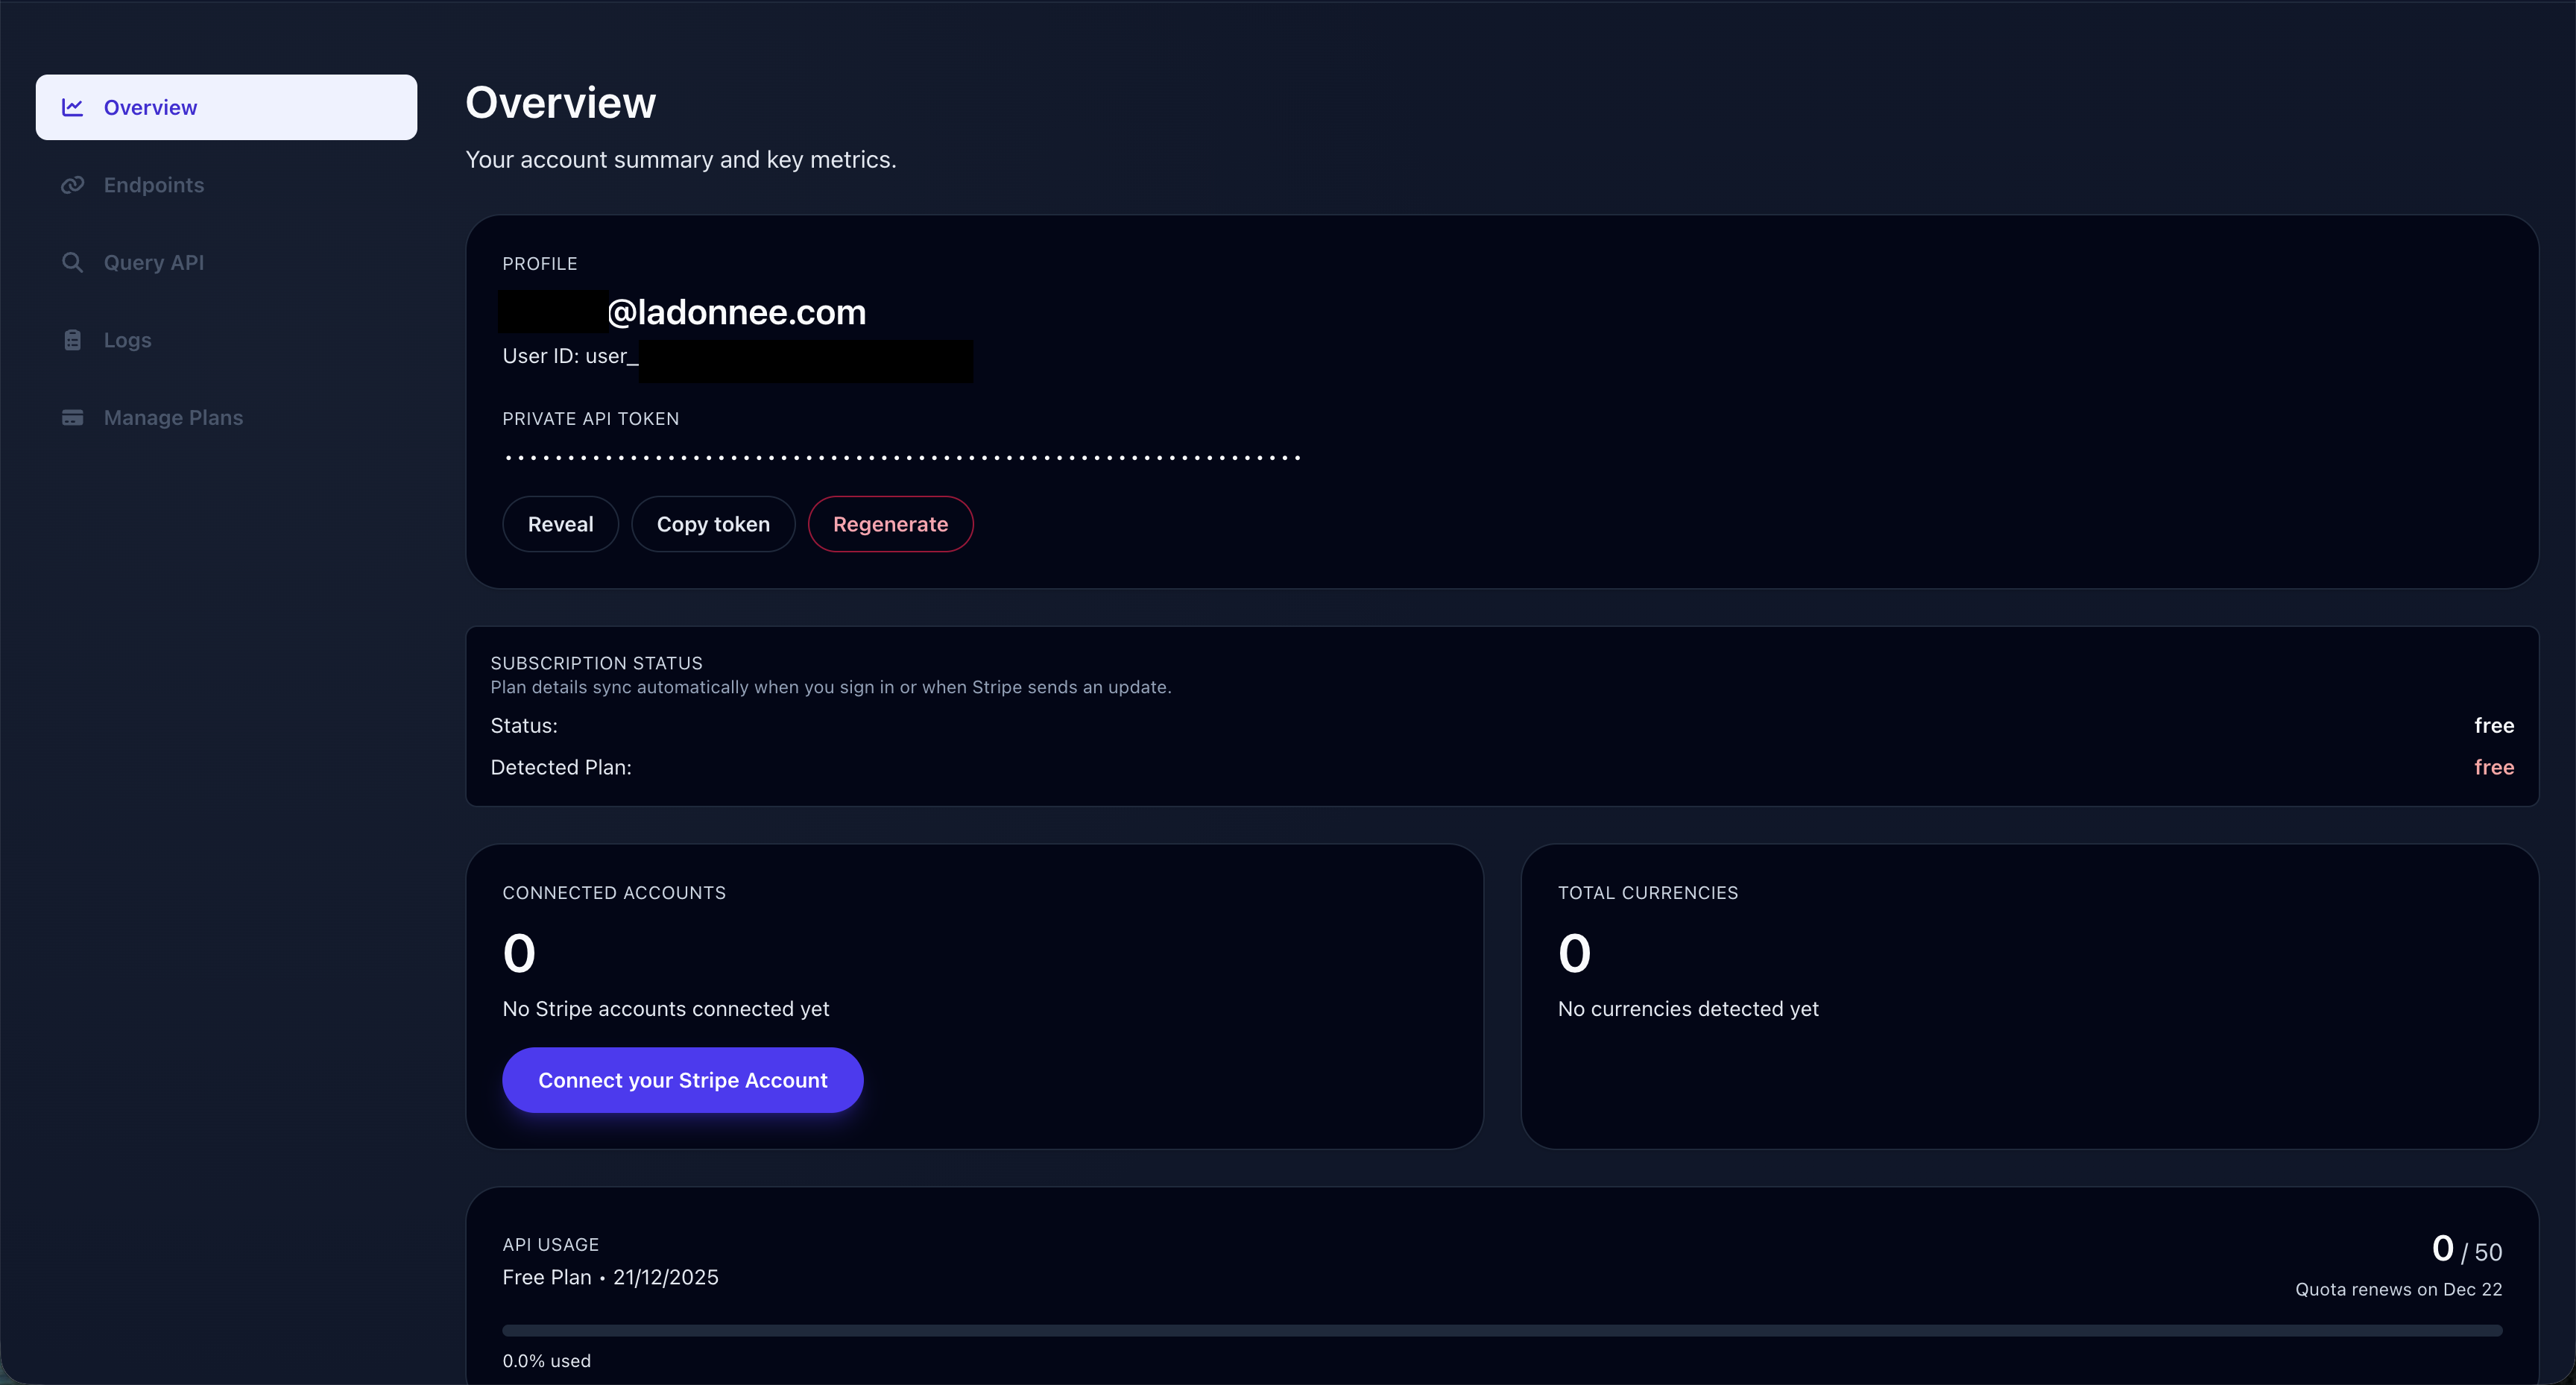Viewport: 2576px width, 1385px height.
Task: Switch to the Logs section
Action: (127, 340)
